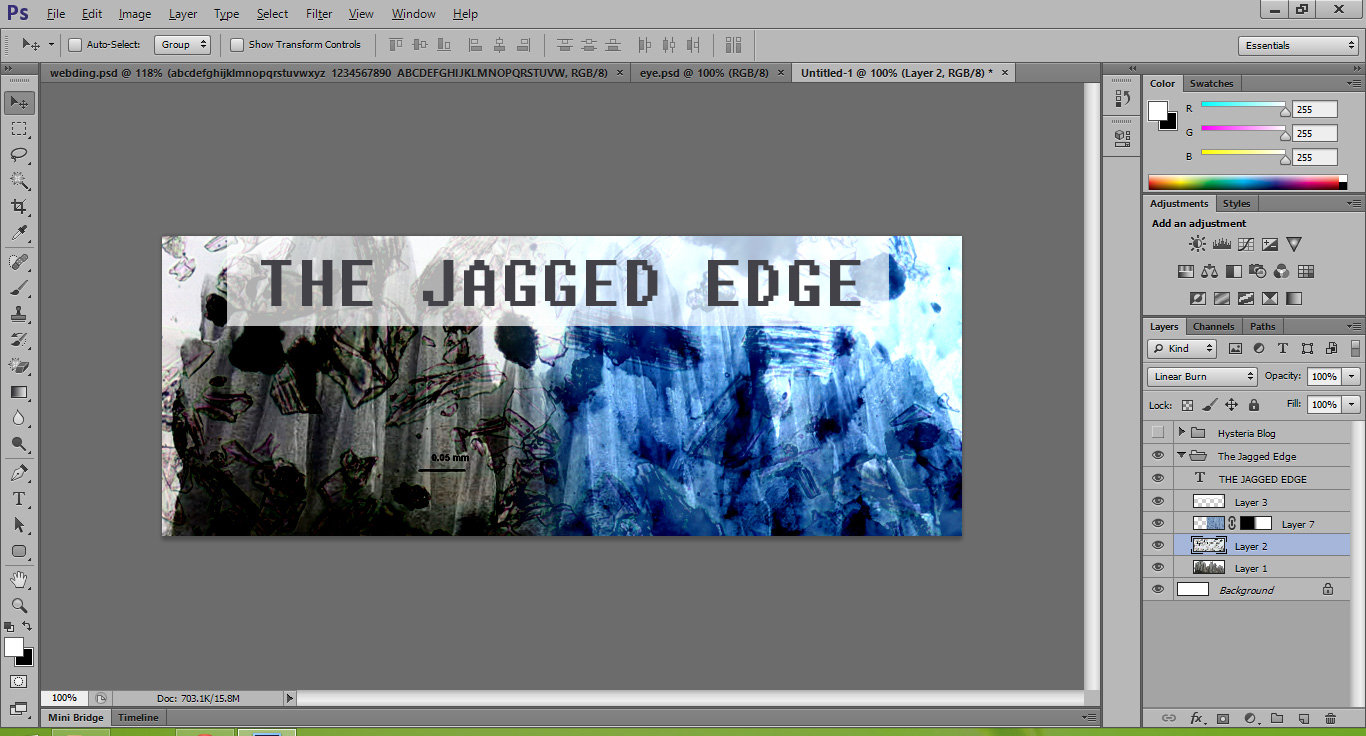Screen dimensions: 1366x736
Task: Open the Mini Bridge panel tab
Action: [x=75, y=718]
